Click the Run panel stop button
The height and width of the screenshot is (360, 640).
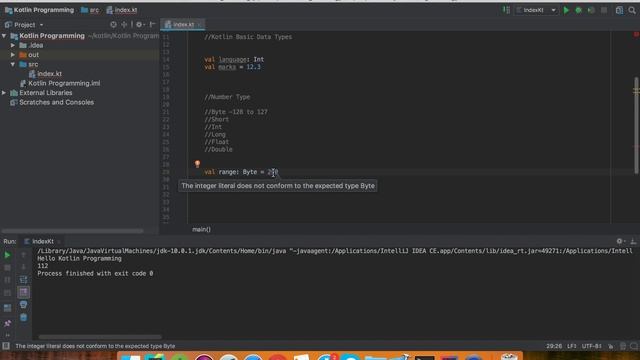7,268
